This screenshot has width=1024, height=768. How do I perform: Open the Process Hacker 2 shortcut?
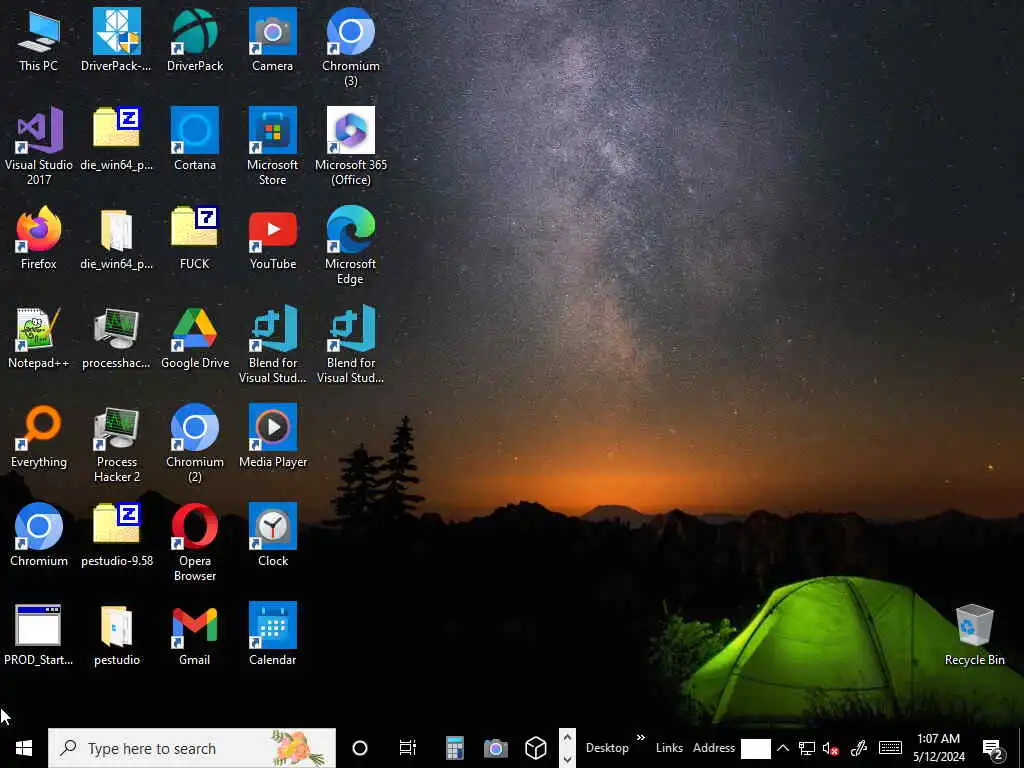click(116, 443)
